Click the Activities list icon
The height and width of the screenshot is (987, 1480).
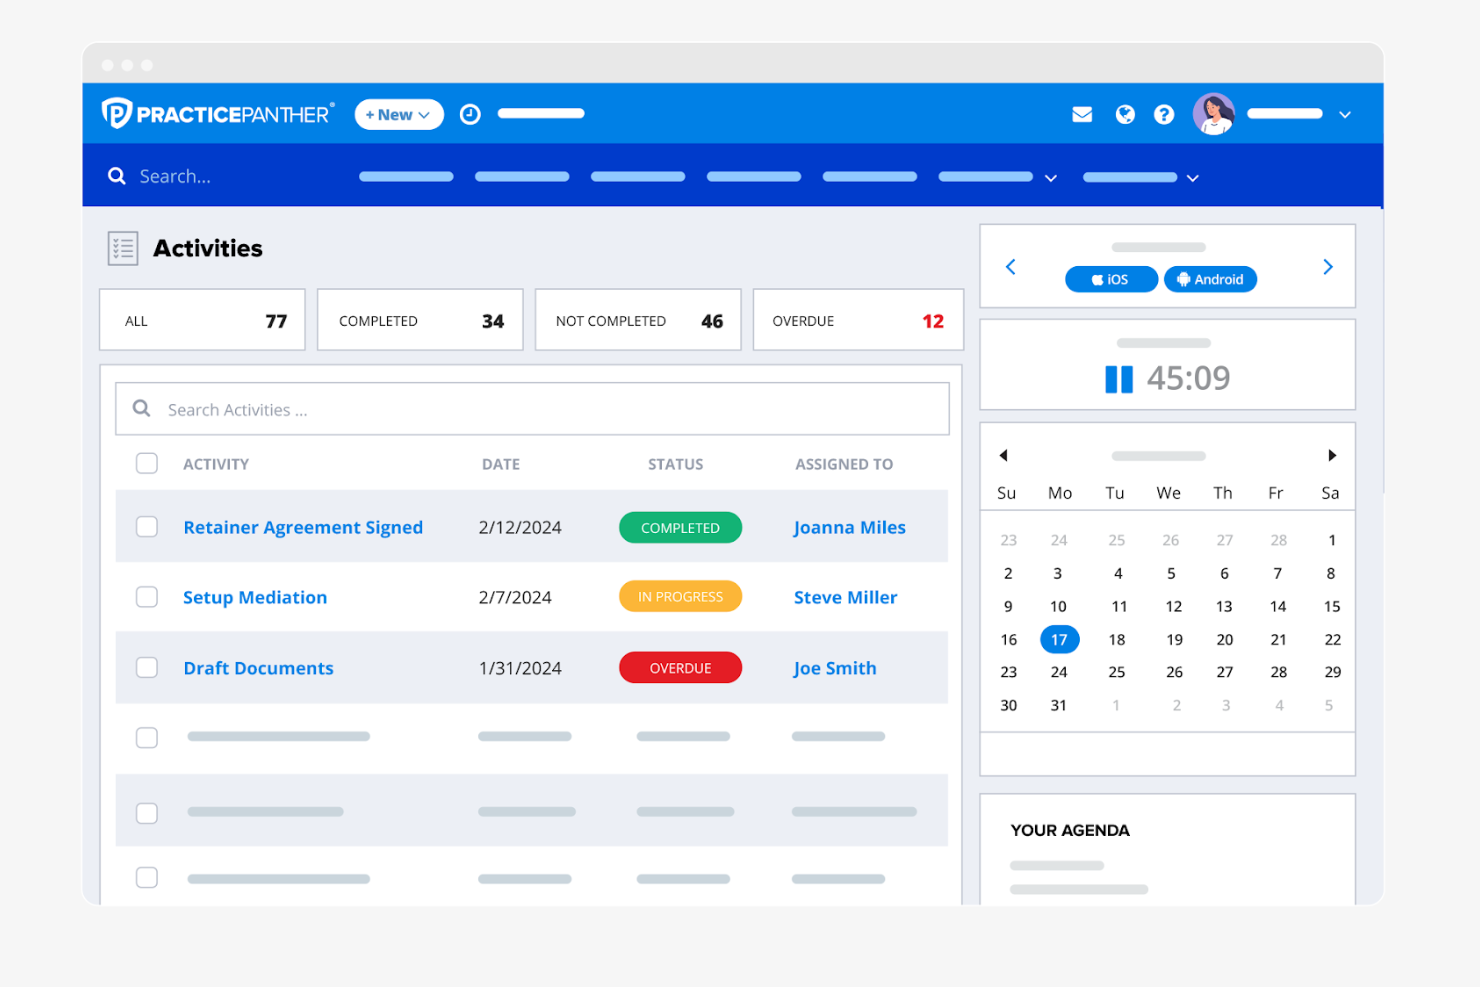[x=123, y=248]
